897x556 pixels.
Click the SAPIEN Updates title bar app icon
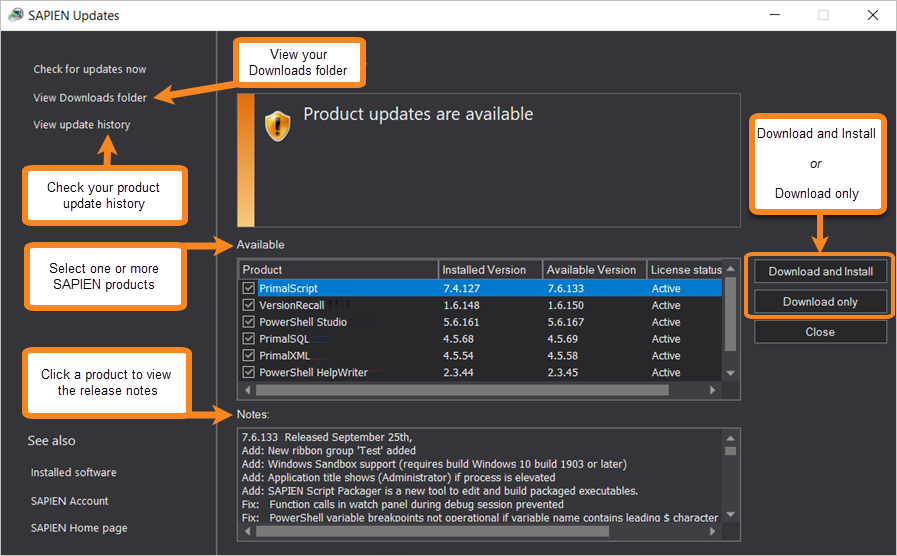click(15, 15)
